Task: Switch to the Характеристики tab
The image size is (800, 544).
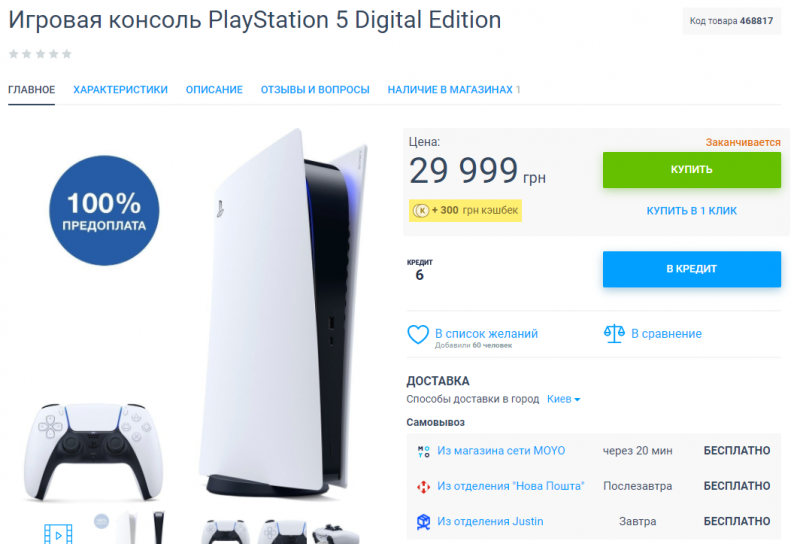Action: pos(120,90)
